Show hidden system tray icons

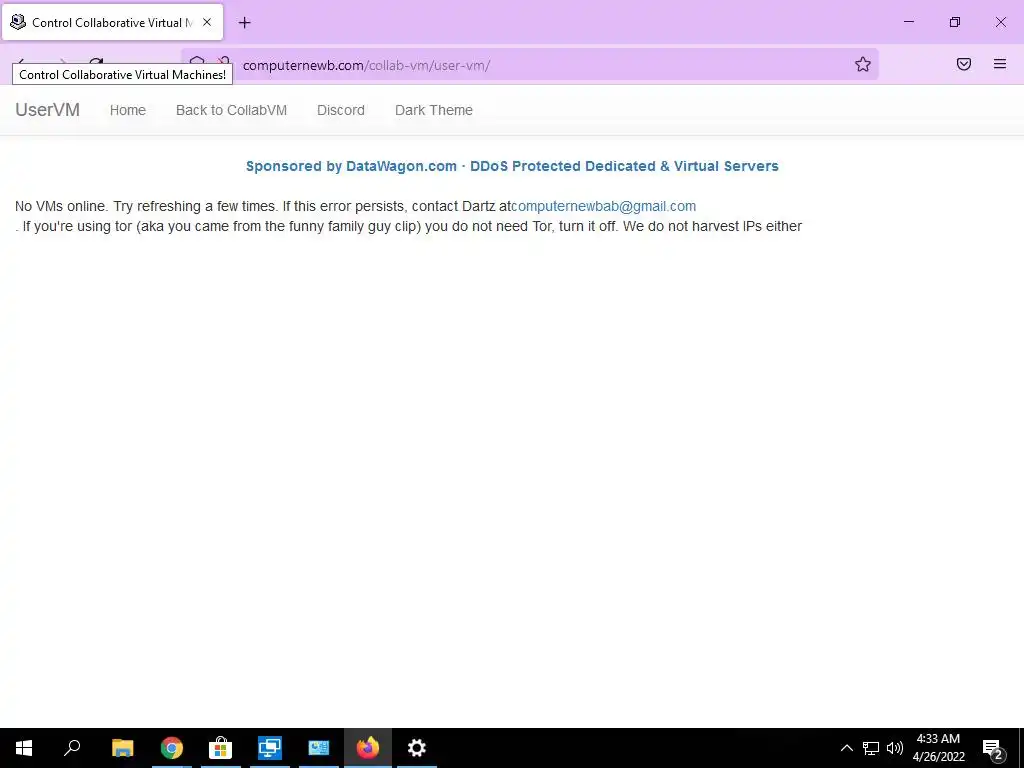tap(846, 748)
